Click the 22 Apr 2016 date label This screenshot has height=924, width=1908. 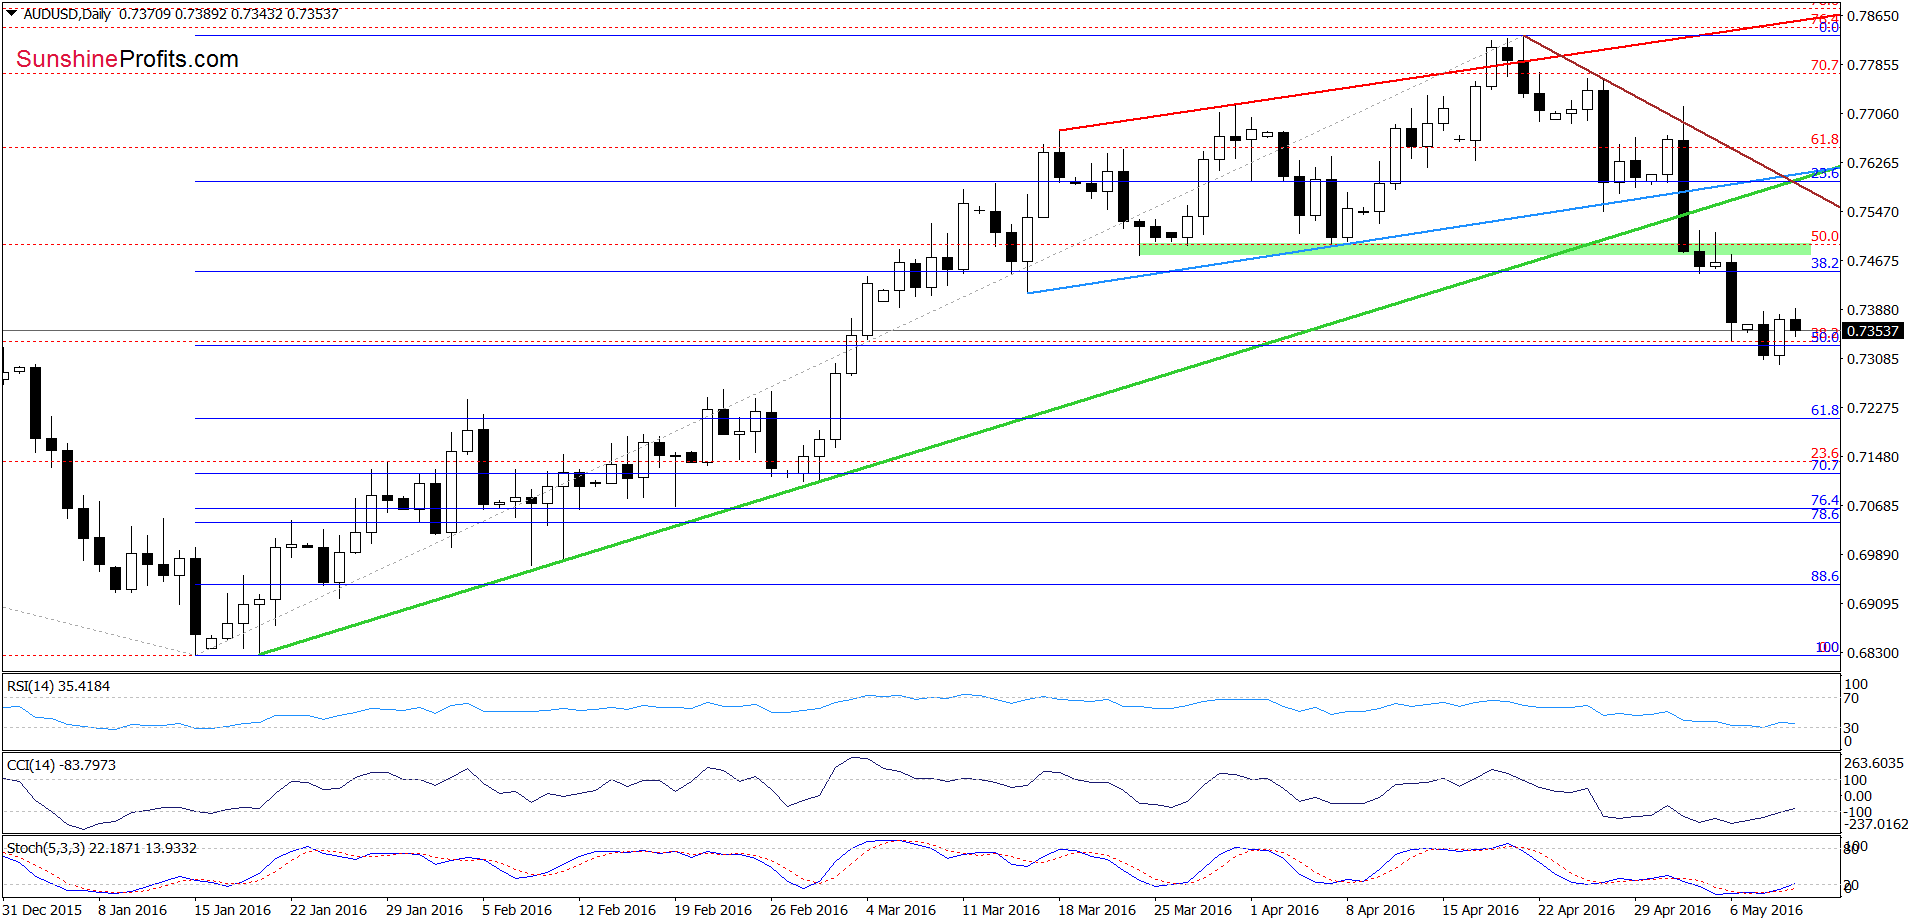pyautogui.click(x=1576, y=910)
